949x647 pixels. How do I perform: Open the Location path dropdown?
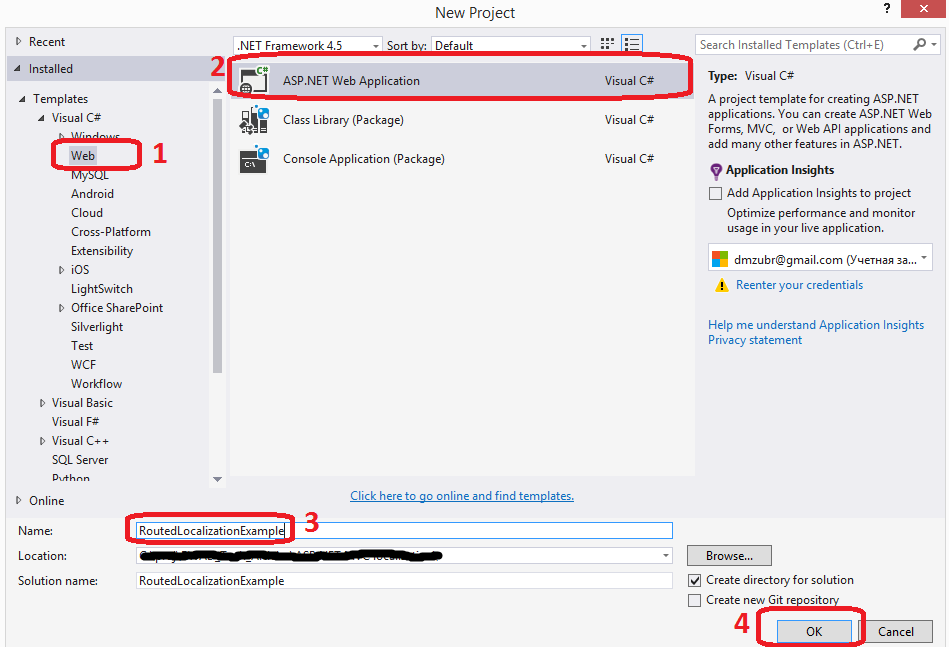pos(666,556)
